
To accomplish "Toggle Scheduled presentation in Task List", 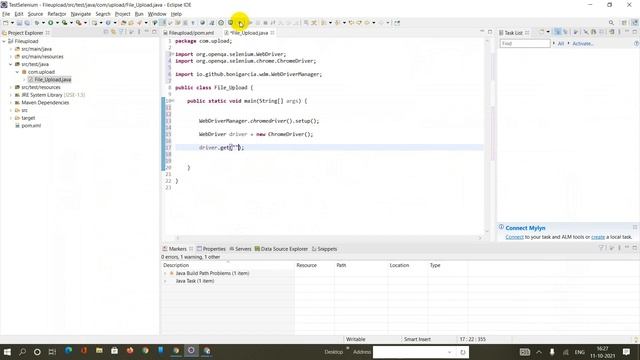I will (x=566, y=32).
